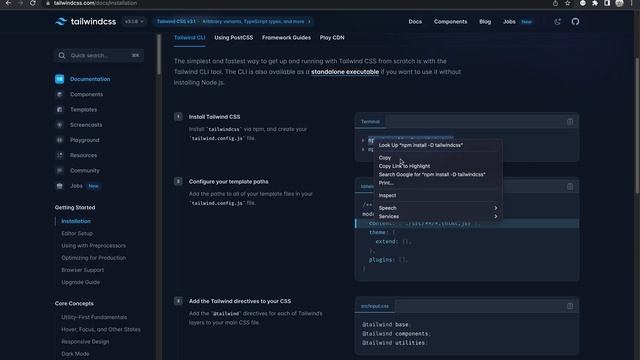Viewport: 640px width, 360px height.
Task: Open the Browser Support page
Action: [82, 270]
